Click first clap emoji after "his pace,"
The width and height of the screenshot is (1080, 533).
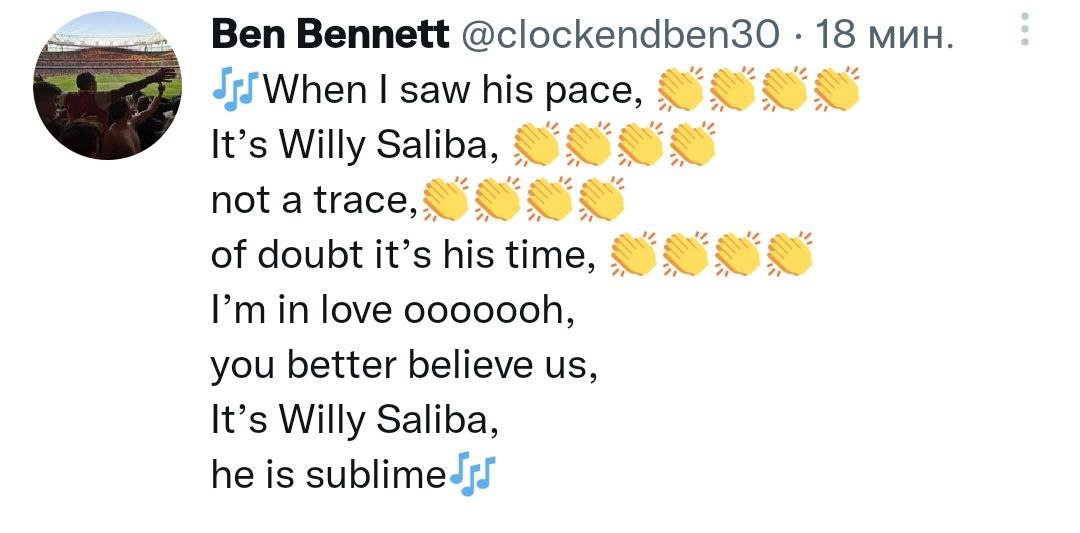coord(680,92)
